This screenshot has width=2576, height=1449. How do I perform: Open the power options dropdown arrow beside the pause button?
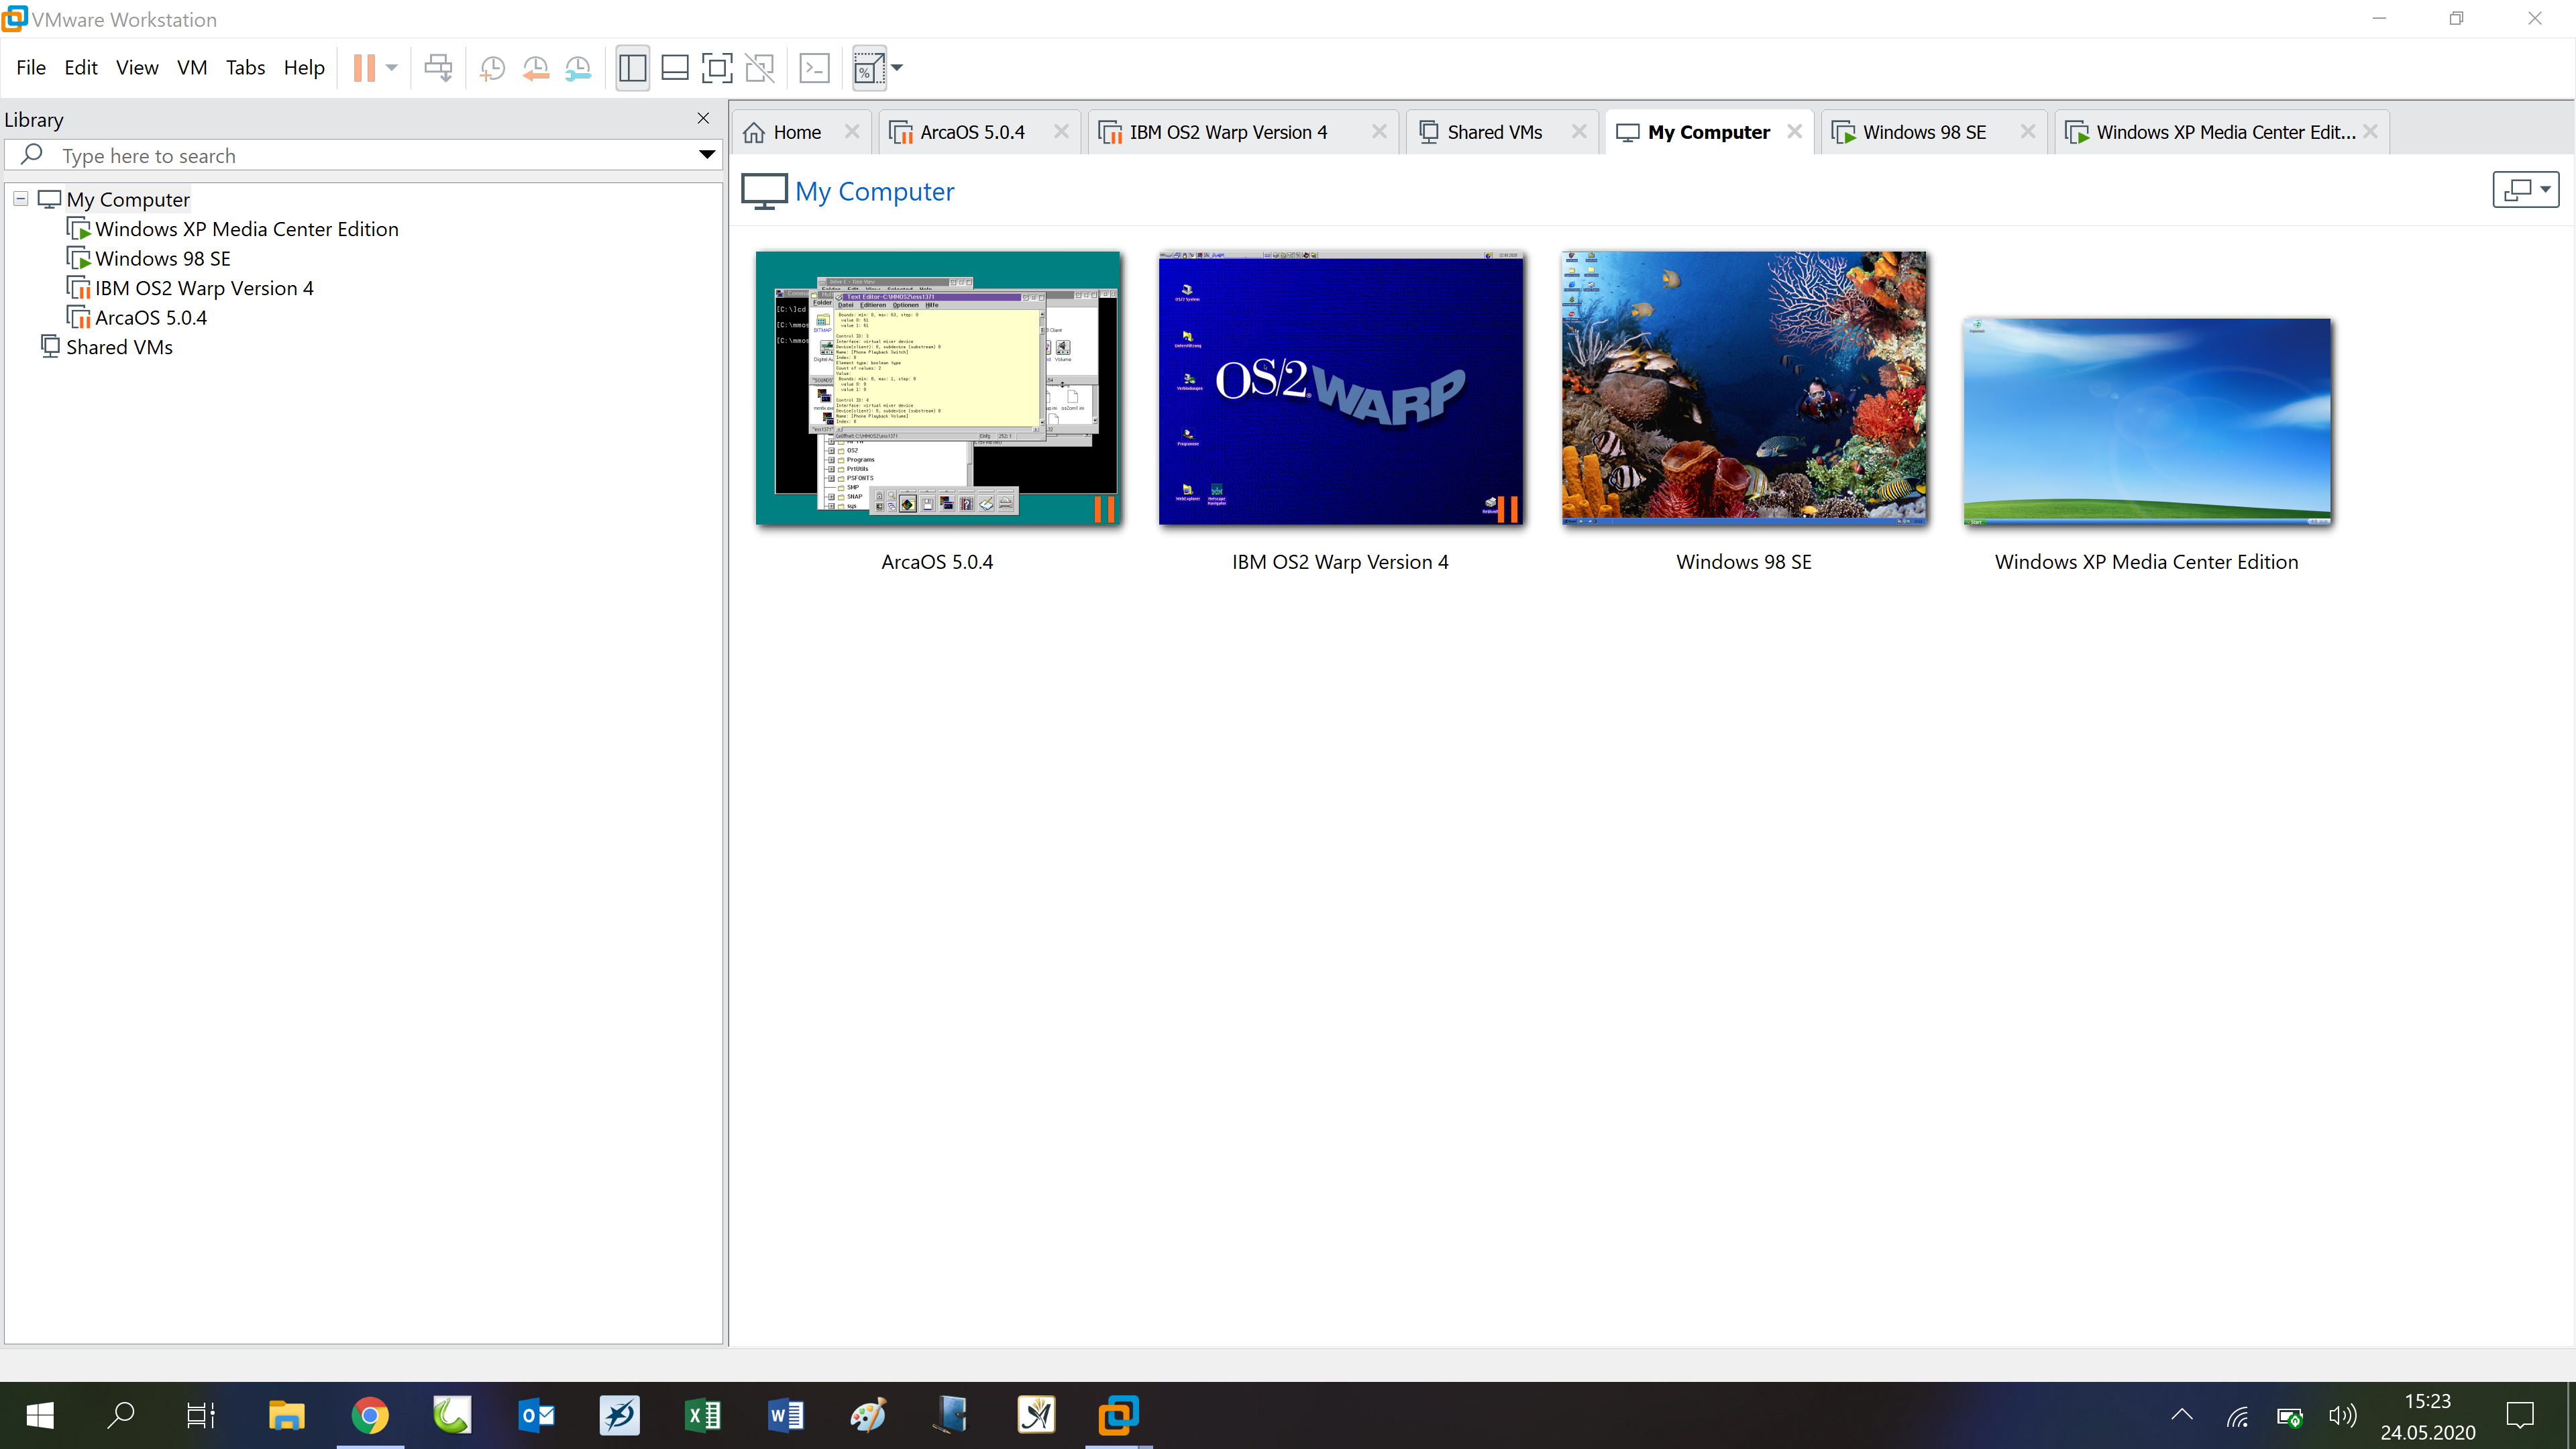[392, 68]
